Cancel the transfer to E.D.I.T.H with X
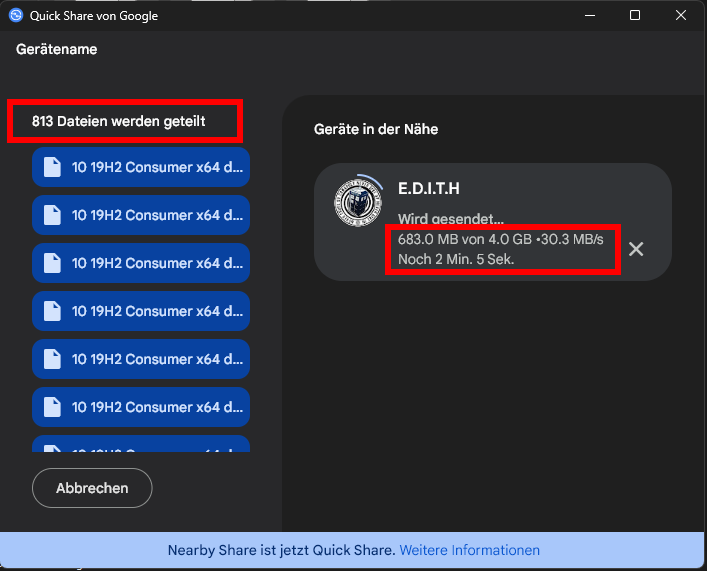Image resolution: width=707 pixels, height=571 pixels. [636, 249]
